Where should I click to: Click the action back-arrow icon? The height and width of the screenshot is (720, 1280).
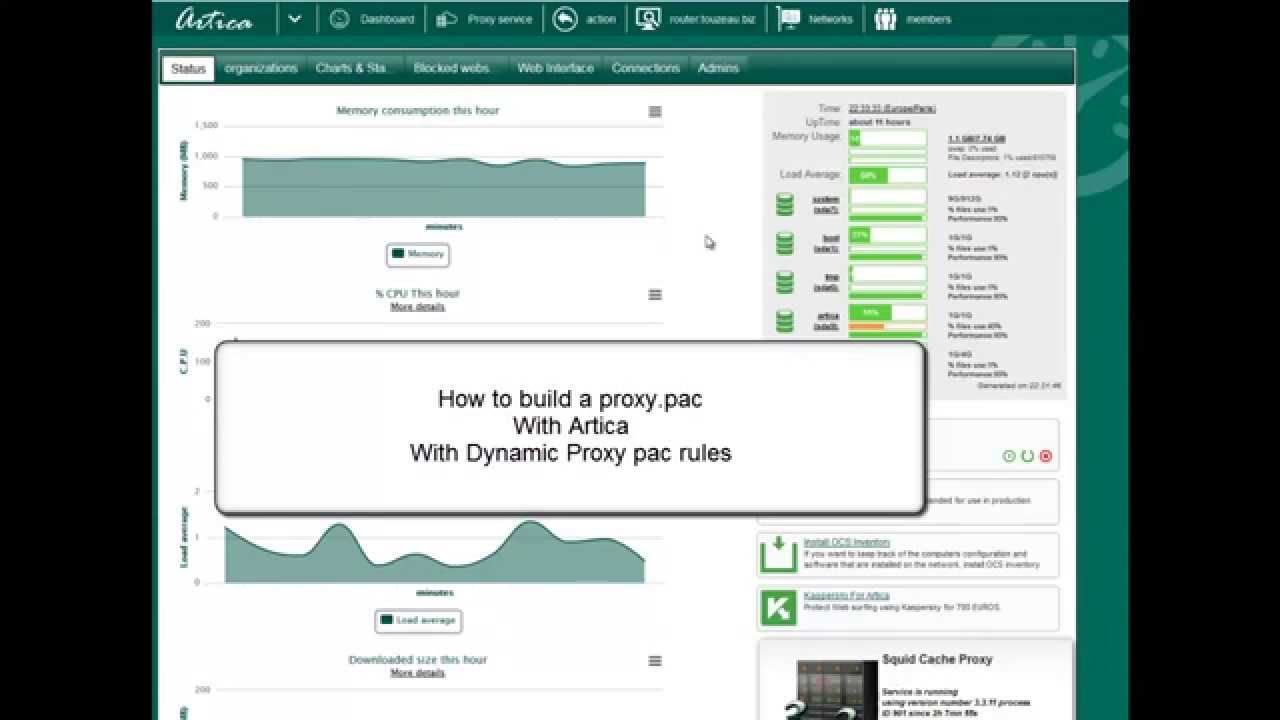[x=565, y=19]
